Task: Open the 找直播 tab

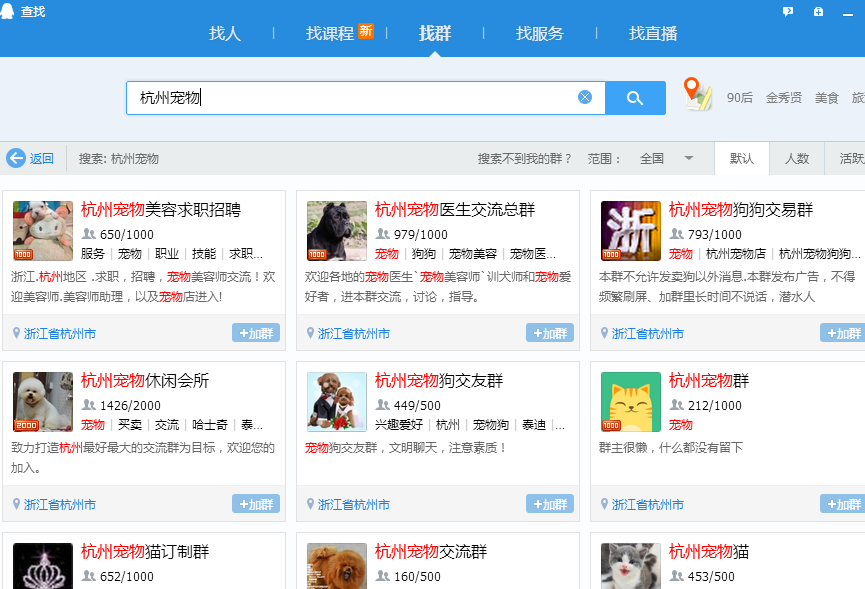Action: pos(653,33)
